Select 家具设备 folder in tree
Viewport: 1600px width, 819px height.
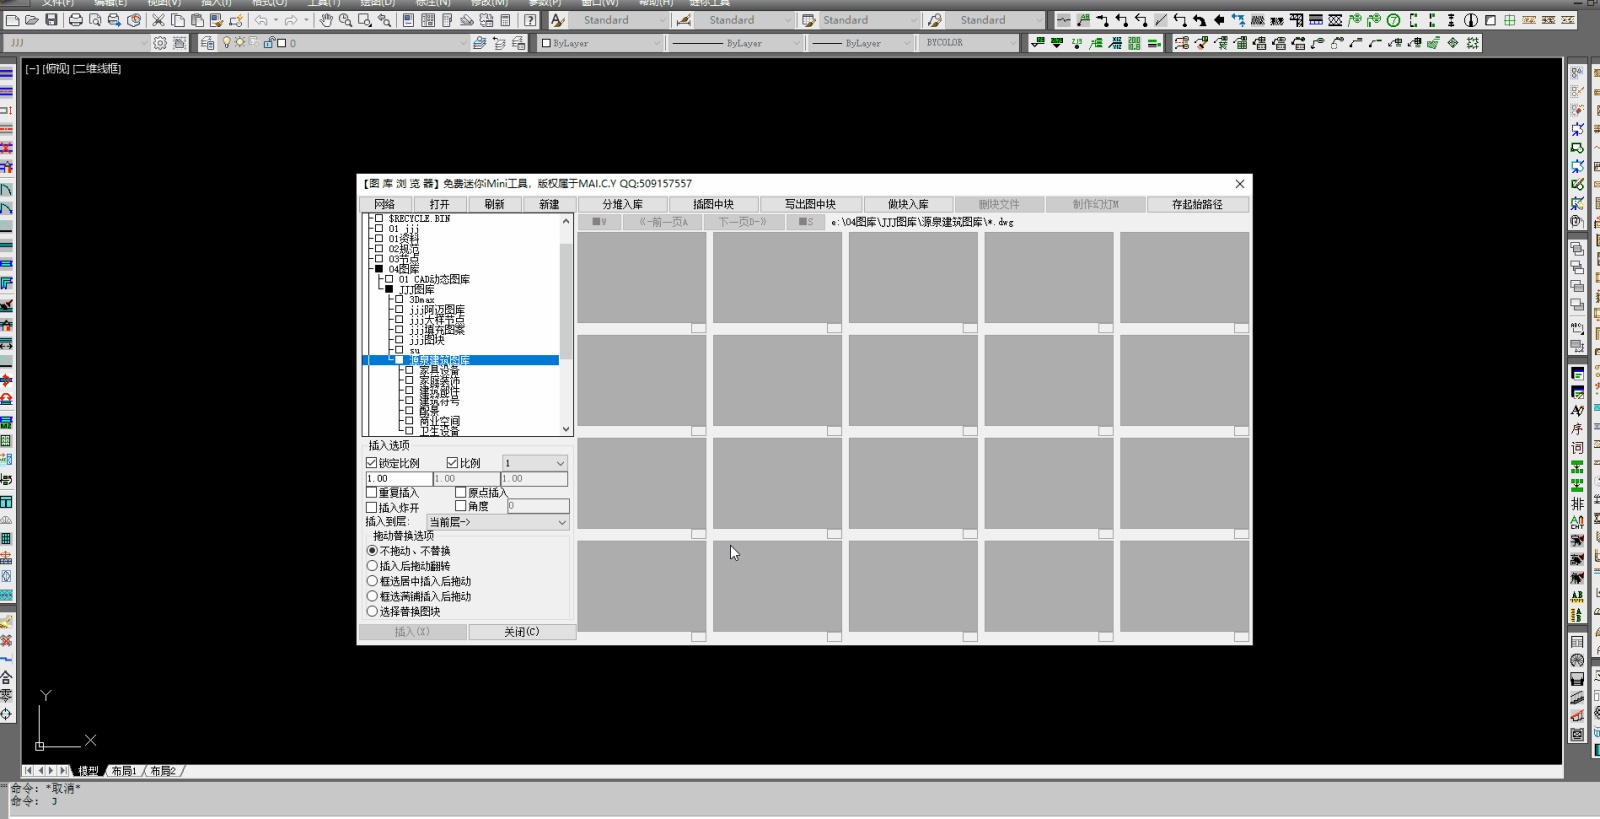click(x=439, y=371)
